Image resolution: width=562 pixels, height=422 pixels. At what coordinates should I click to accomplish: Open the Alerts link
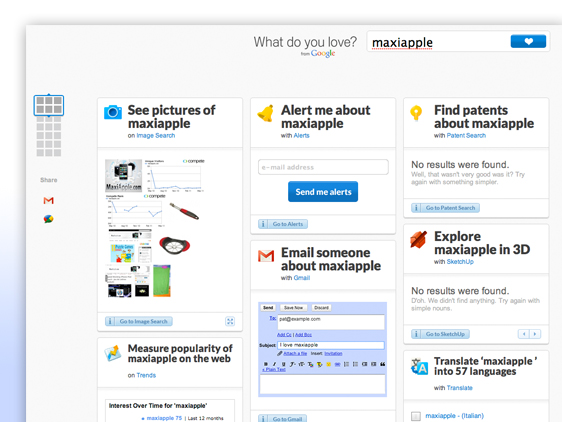coord(301,136)
